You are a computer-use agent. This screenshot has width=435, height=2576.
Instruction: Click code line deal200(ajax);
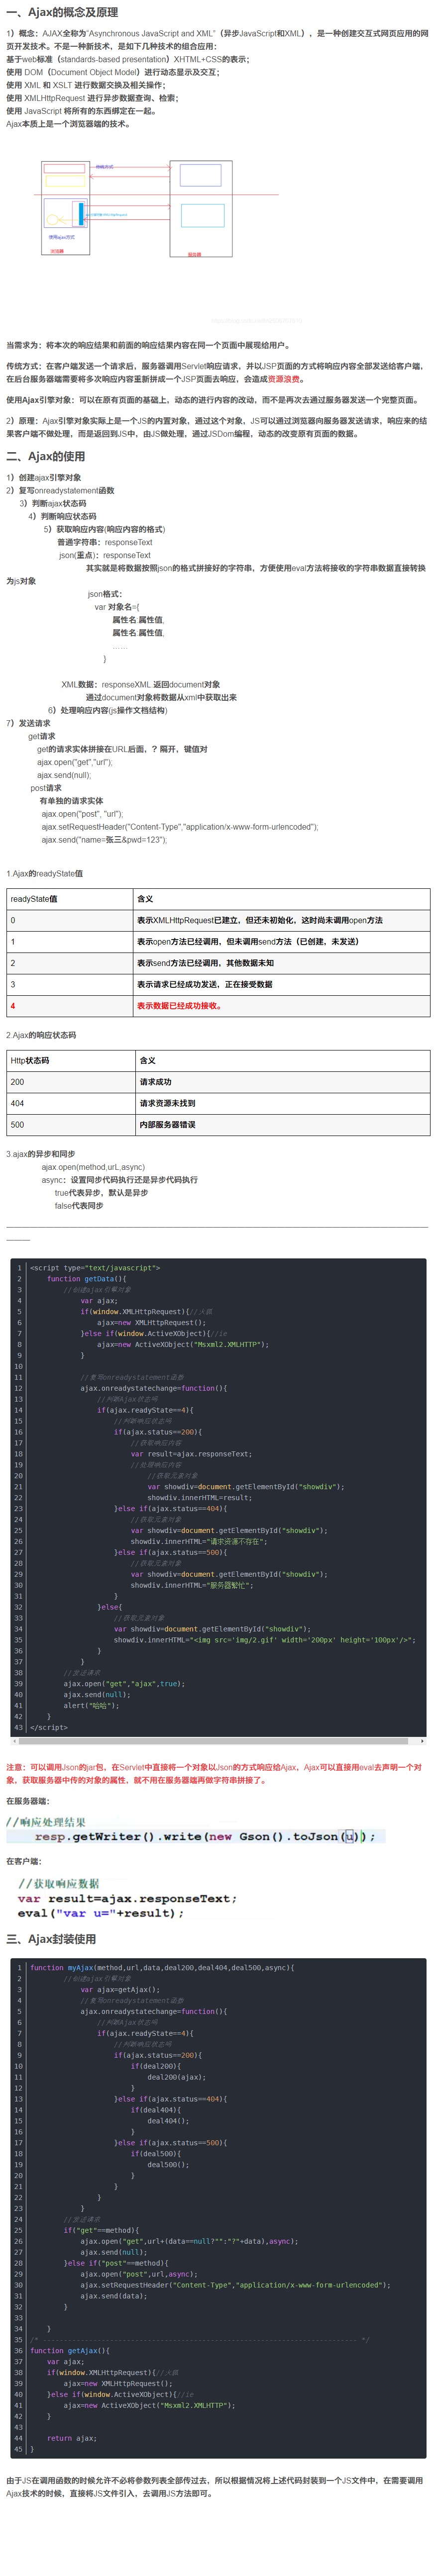click(x=176, y=2077)
